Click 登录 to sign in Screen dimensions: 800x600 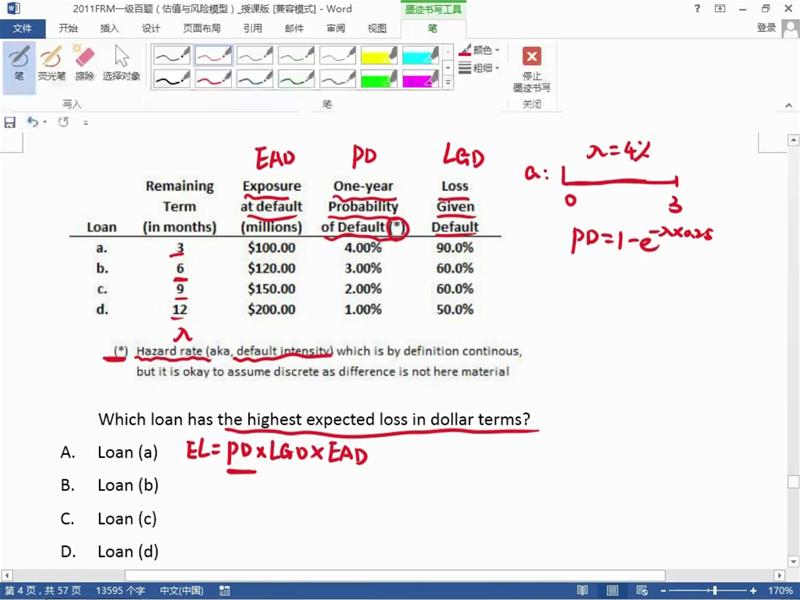(x=766, y=28)
